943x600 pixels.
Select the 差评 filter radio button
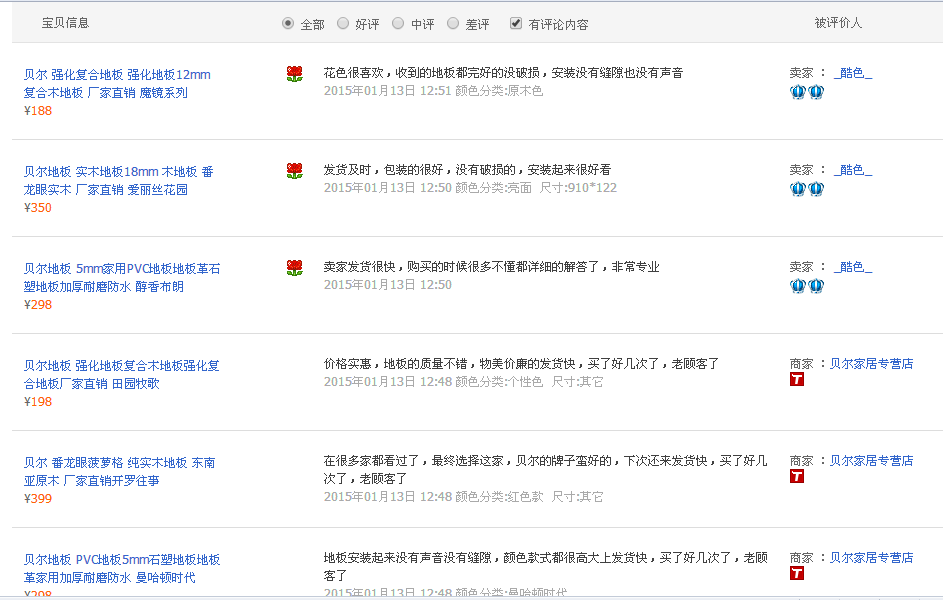coord(453,23)
